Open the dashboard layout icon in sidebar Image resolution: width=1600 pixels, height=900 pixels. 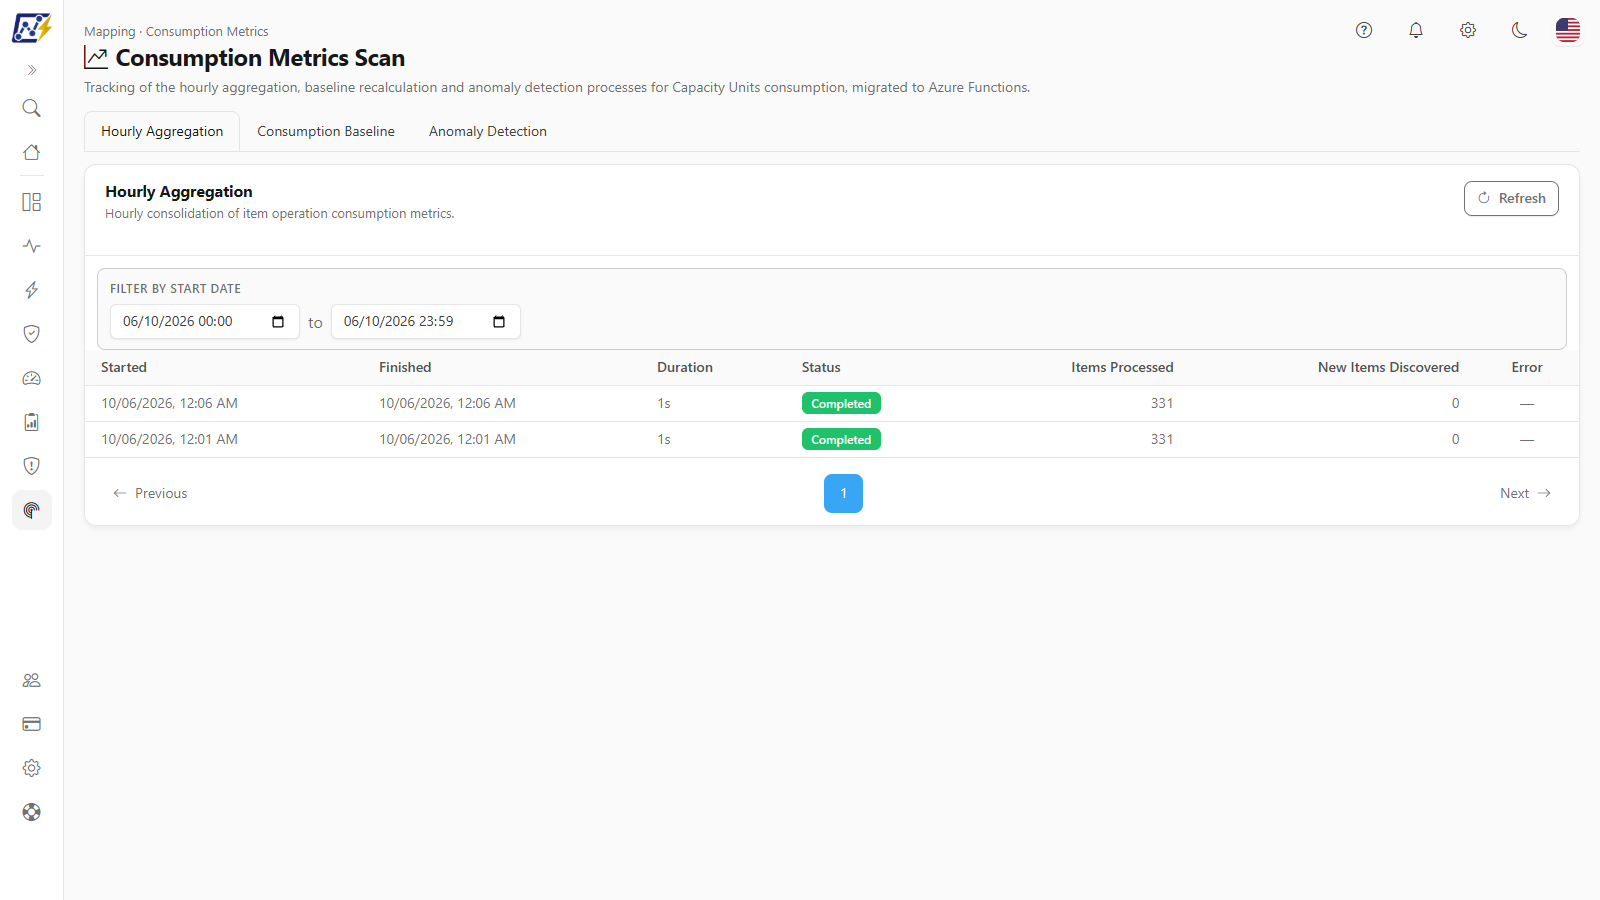(x=32, y=202)
